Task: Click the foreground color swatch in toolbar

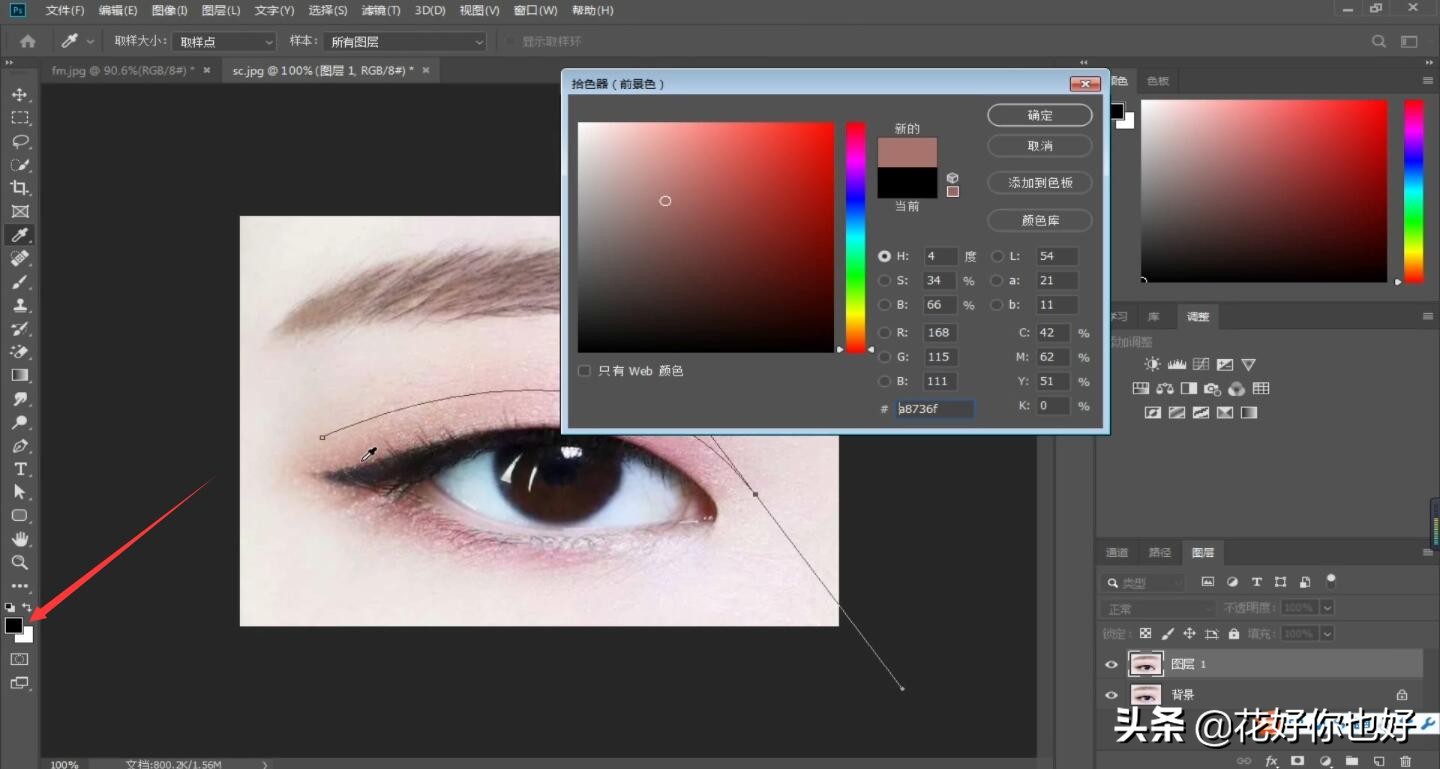Action: pos(13,625)
